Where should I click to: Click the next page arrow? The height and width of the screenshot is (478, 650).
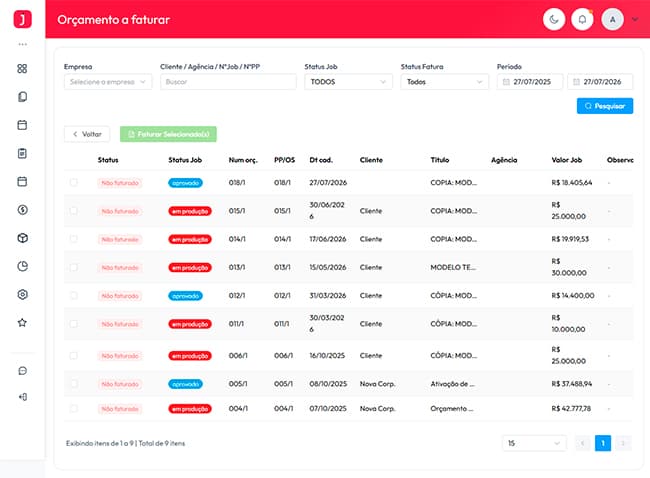pyautogui.click(x=623, y=443)
